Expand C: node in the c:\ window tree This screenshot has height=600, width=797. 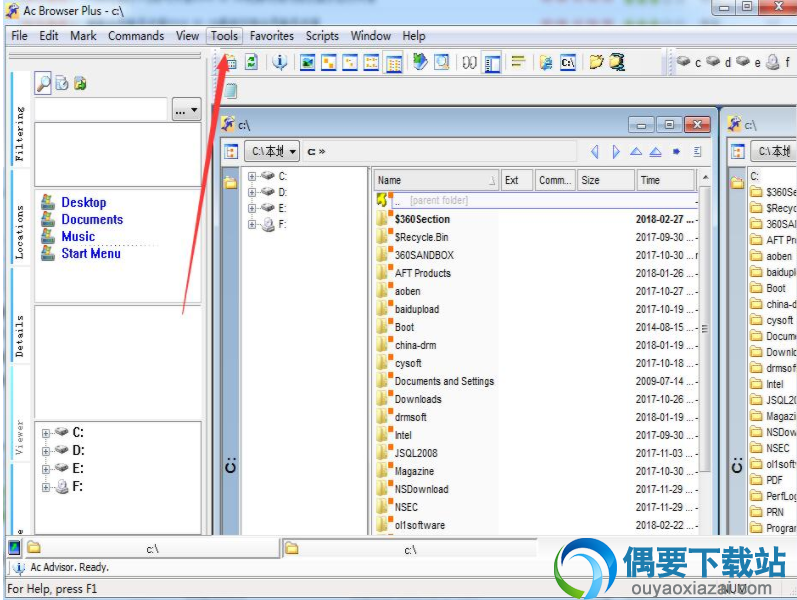[252, 176]
